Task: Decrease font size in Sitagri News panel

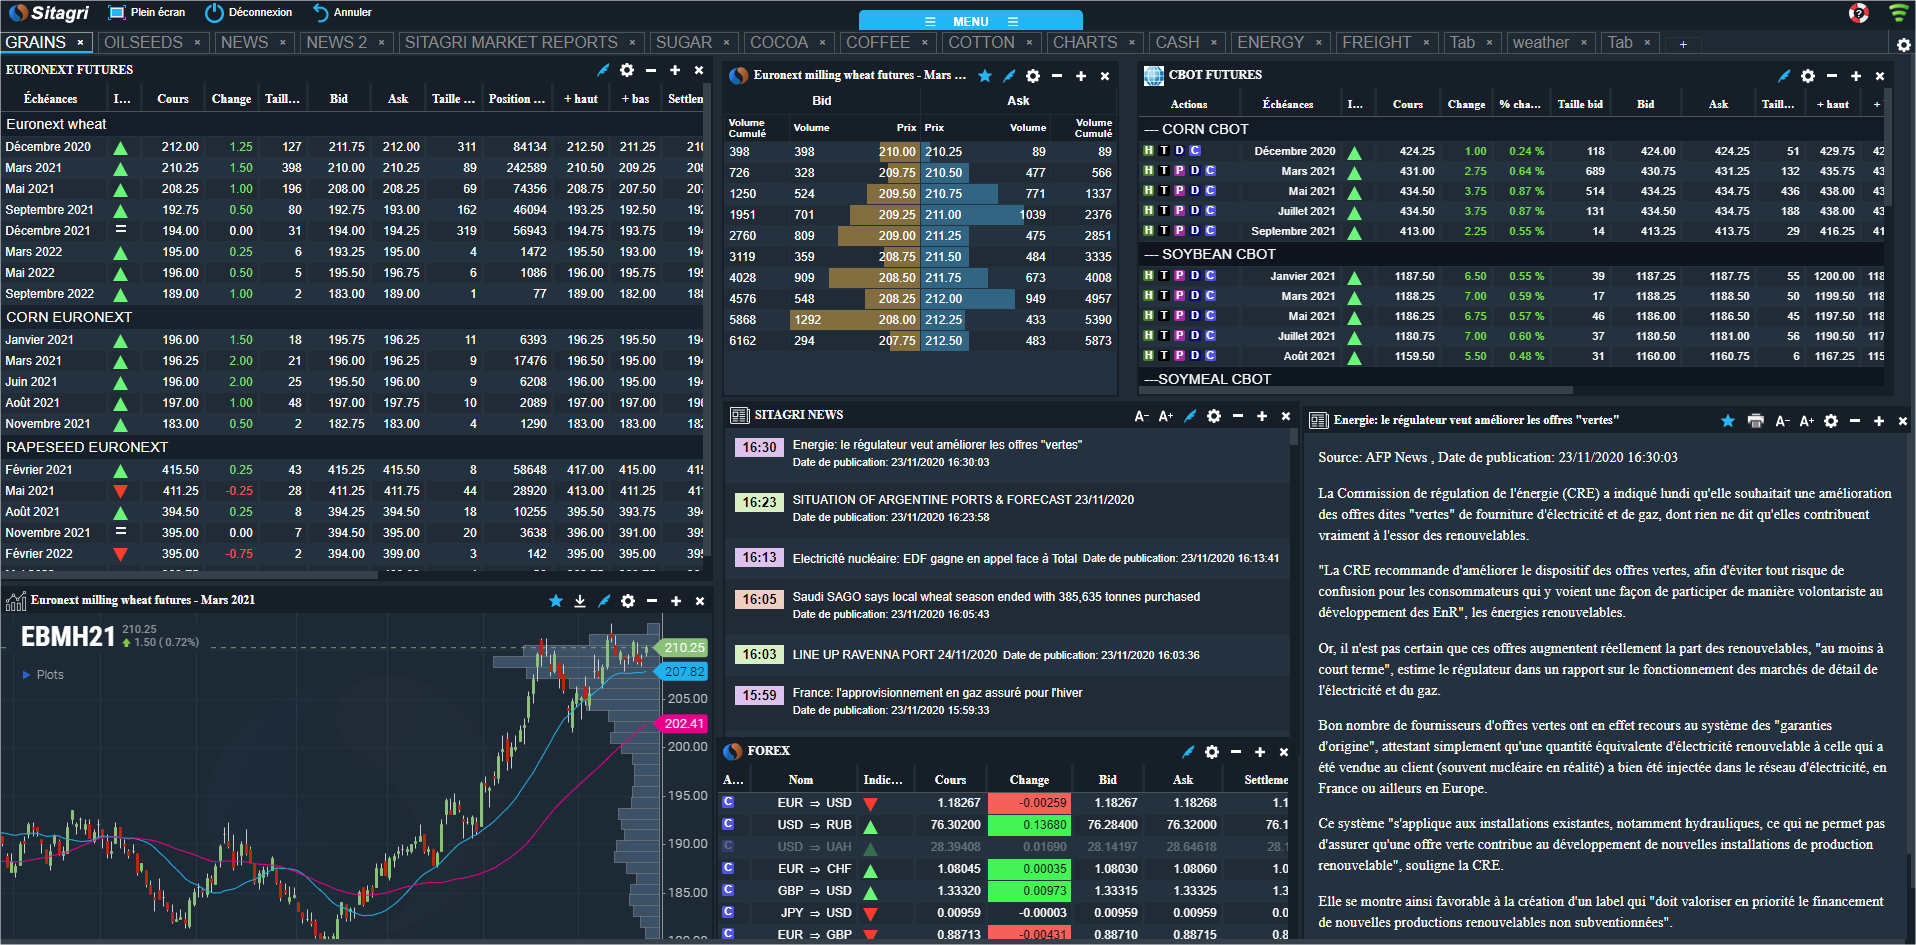Action: [1141, 416]
